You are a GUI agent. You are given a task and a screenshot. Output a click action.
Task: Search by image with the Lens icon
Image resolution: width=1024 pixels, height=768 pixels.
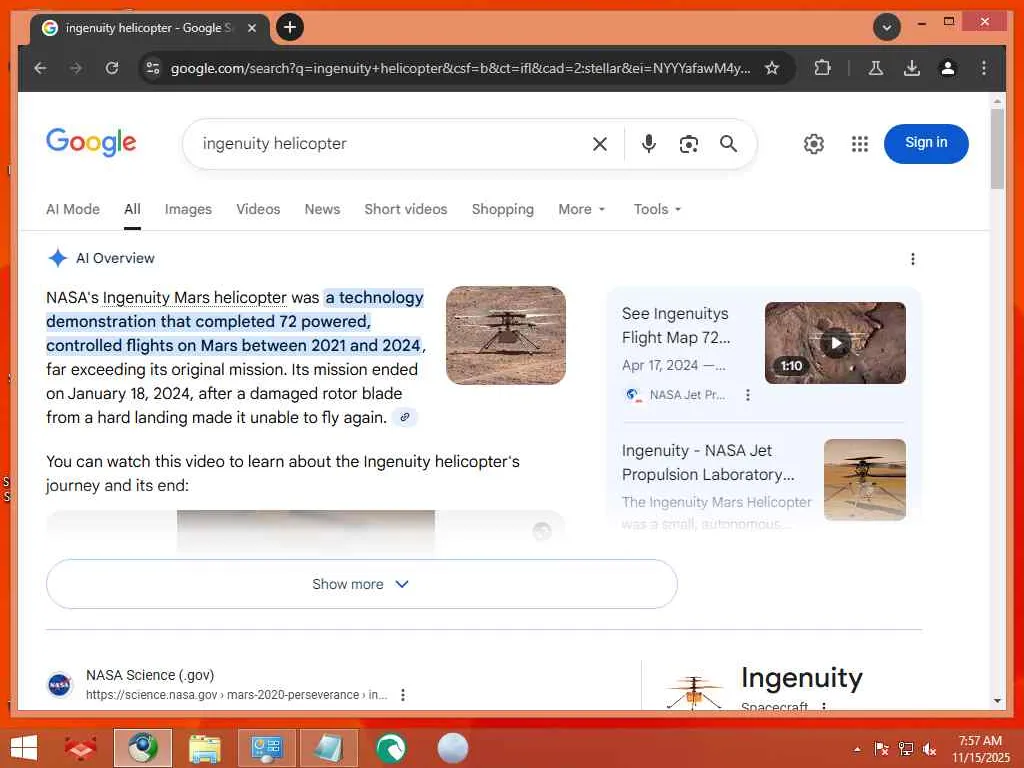(x=688, y=144)
